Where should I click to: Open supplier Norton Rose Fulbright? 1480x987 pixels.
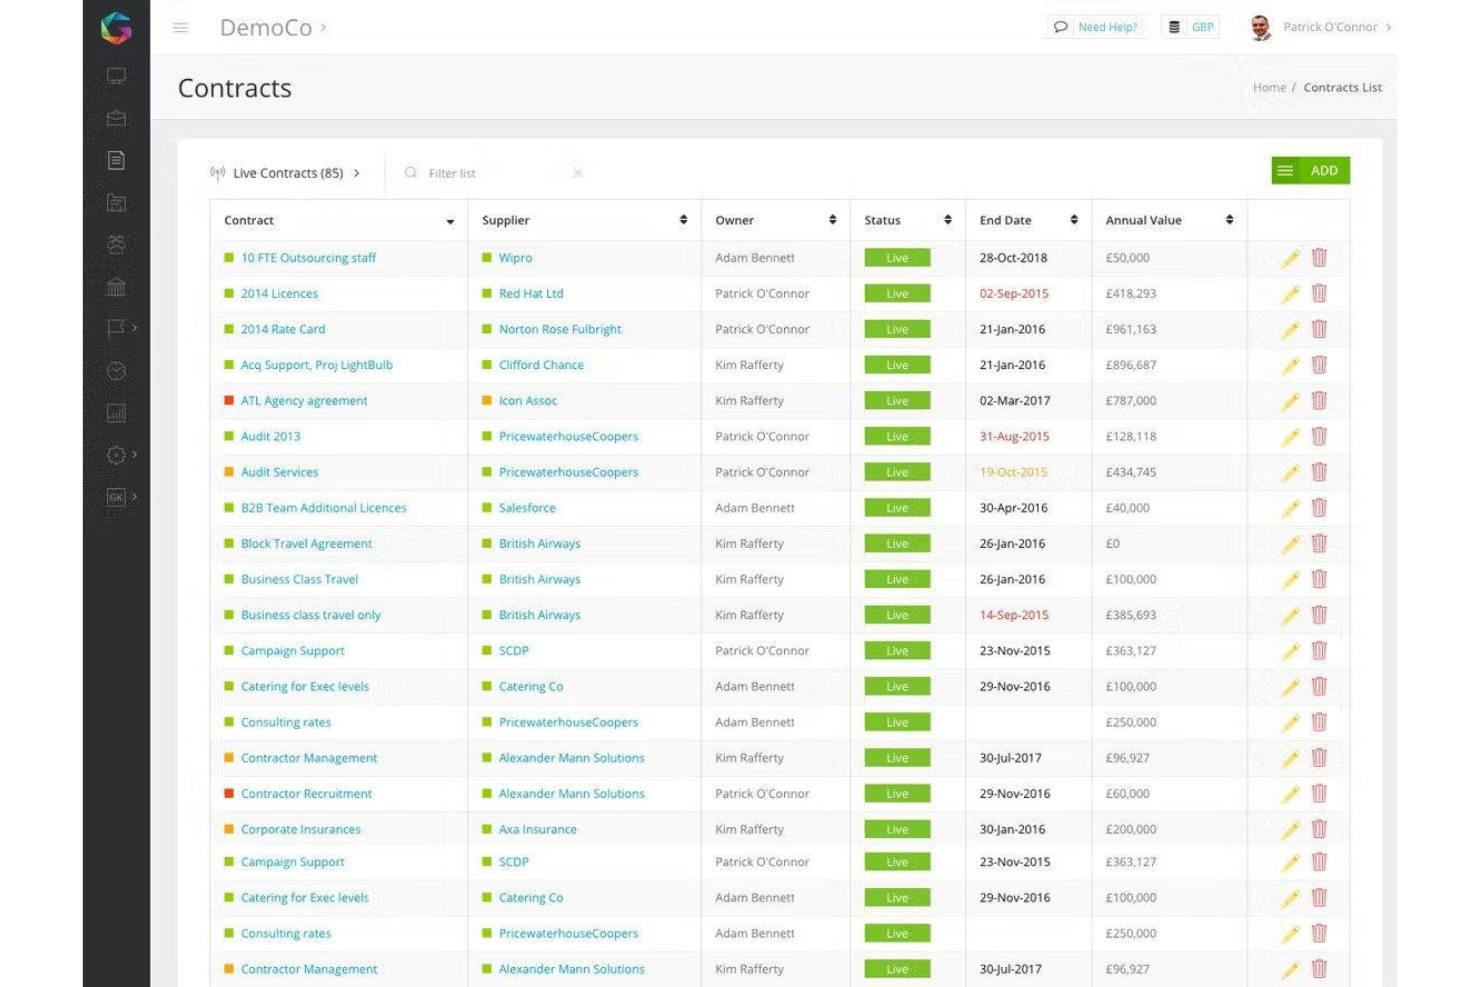[560, 329]
